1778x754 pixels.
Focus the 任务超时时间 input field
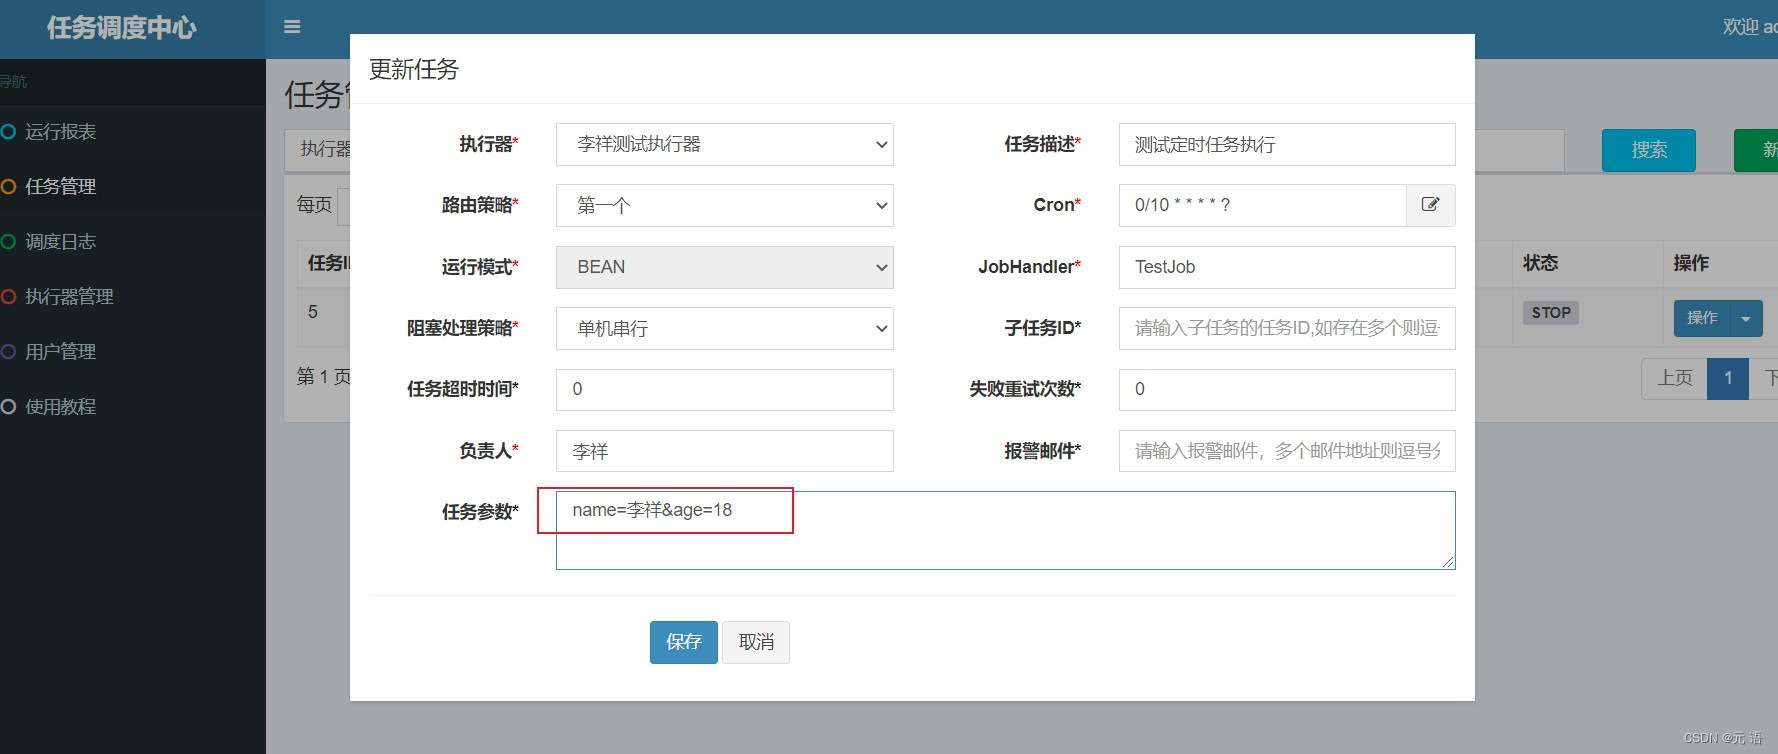725,390
